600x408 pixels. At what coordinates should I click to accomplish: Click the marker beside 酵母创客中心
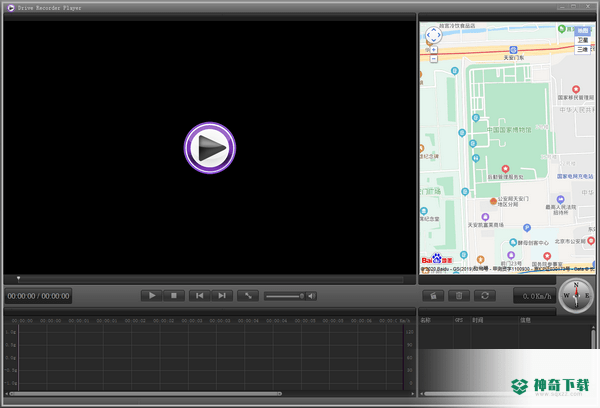pyautogui.click(x=513, y=242)
